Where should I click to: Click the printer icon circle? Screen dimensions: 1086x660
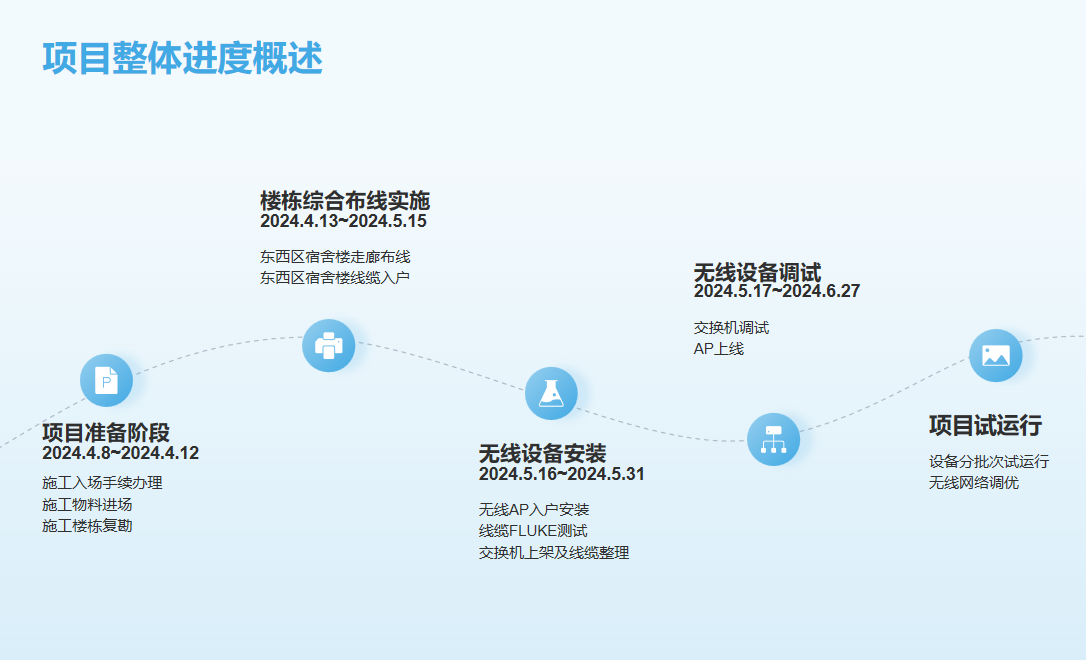[x=329, y=345]
